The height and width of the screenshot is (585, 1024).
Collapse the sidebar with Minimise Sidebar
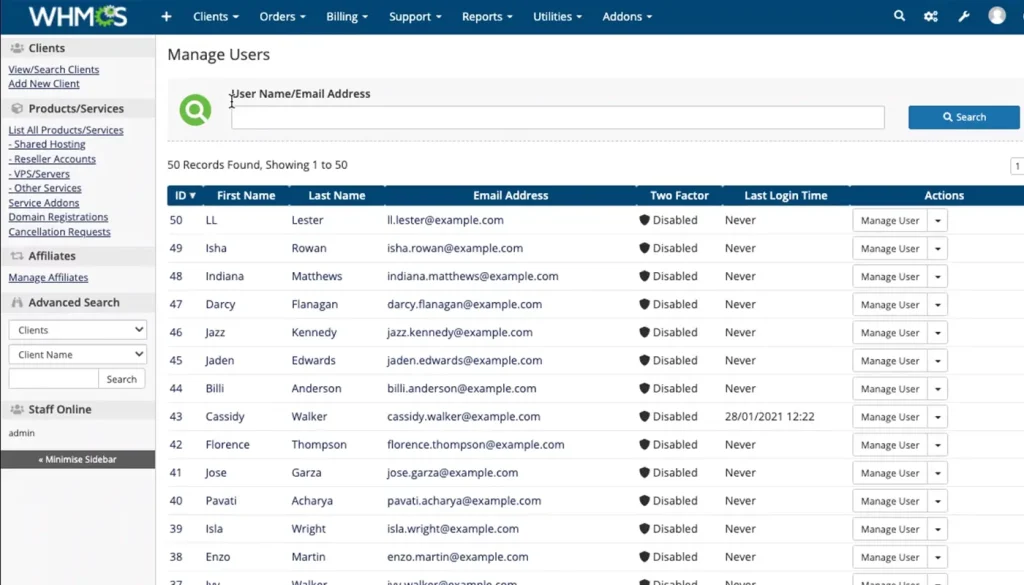point(77,458)
